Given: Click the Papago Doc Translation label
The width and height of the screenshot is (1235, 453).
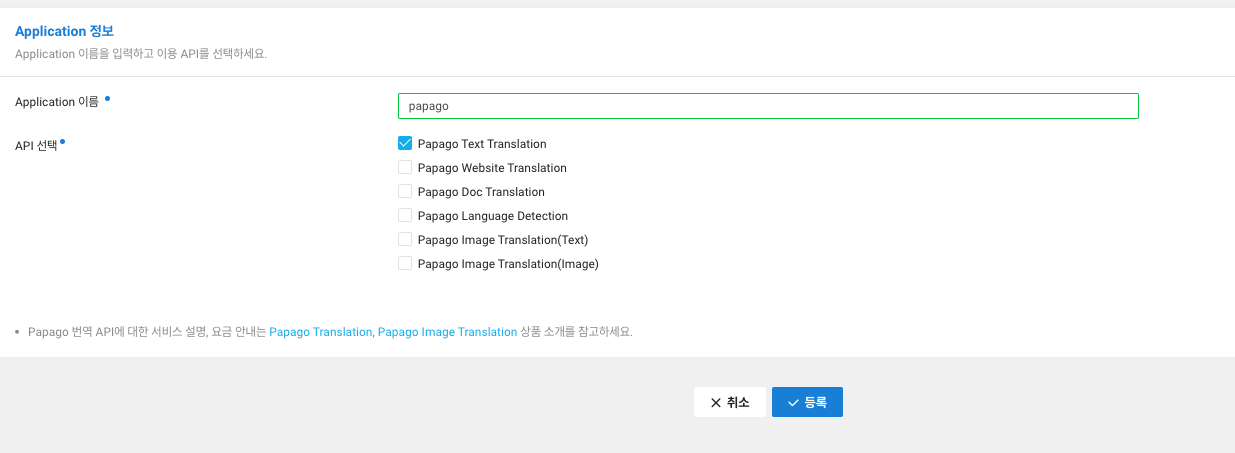Looking at the screenshot, I should (481, 192).
